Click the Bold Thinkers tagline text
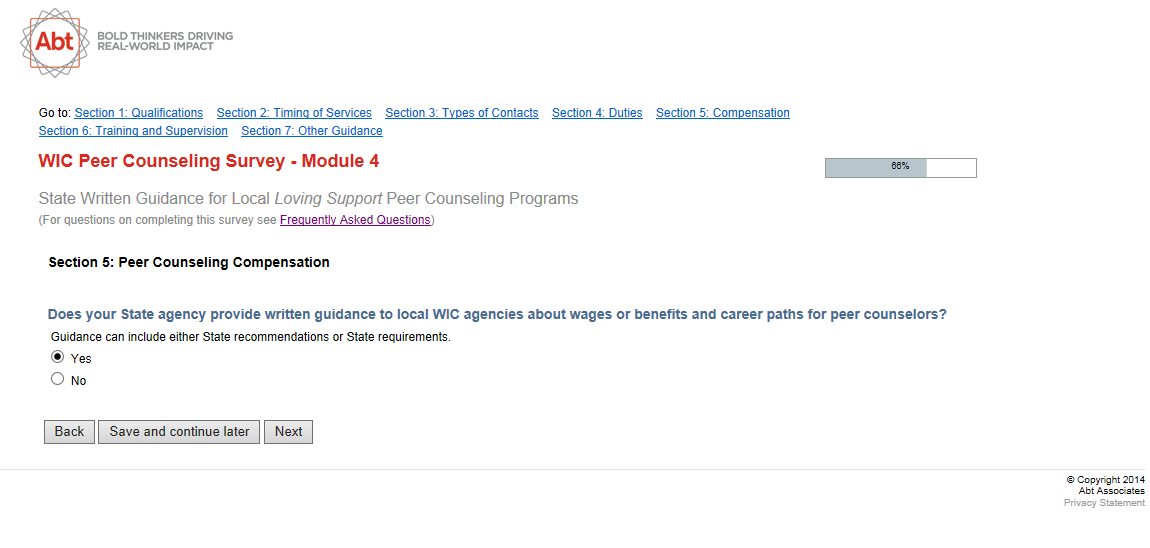The width and height of the screenshot is (1150, 548). (165, 41)
